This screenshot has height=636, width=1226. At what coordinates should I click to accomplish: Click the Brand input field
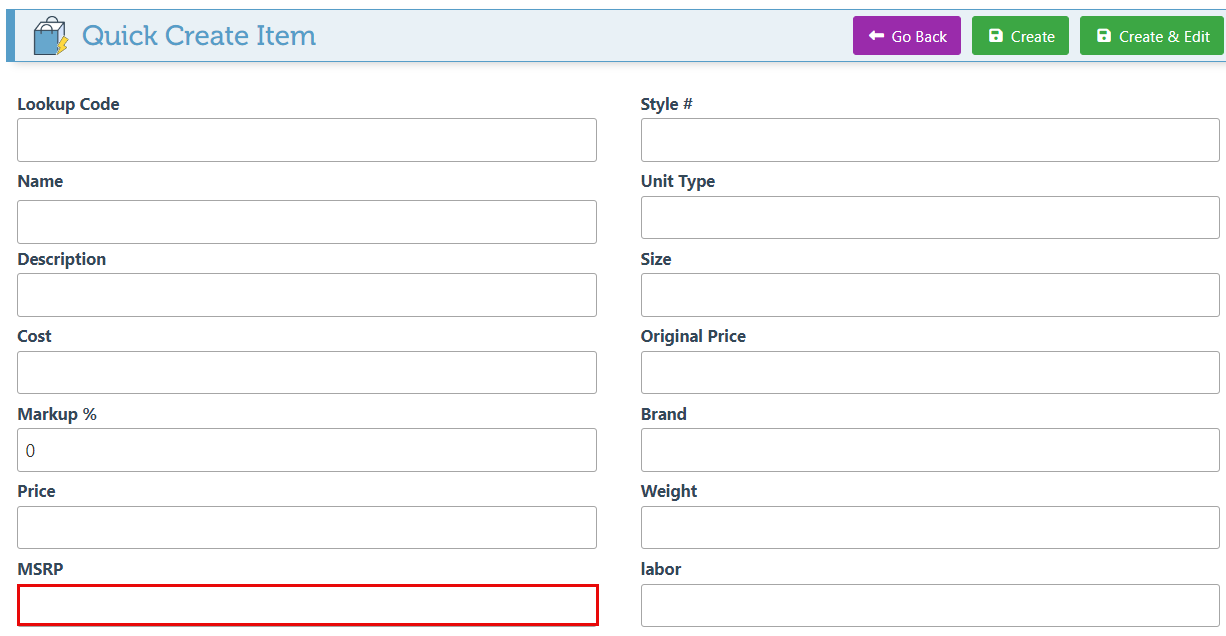[930, 450]
